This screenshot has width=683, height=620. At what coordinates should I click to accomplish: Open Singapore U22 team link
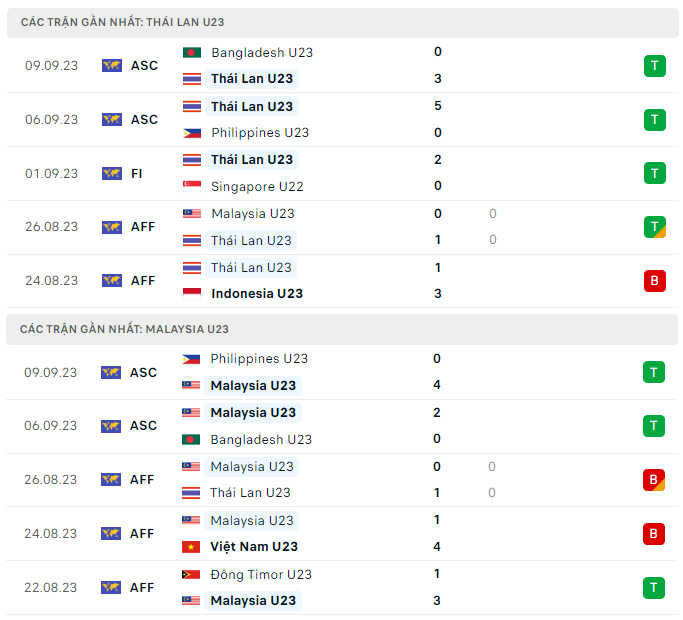coord(257,186)
